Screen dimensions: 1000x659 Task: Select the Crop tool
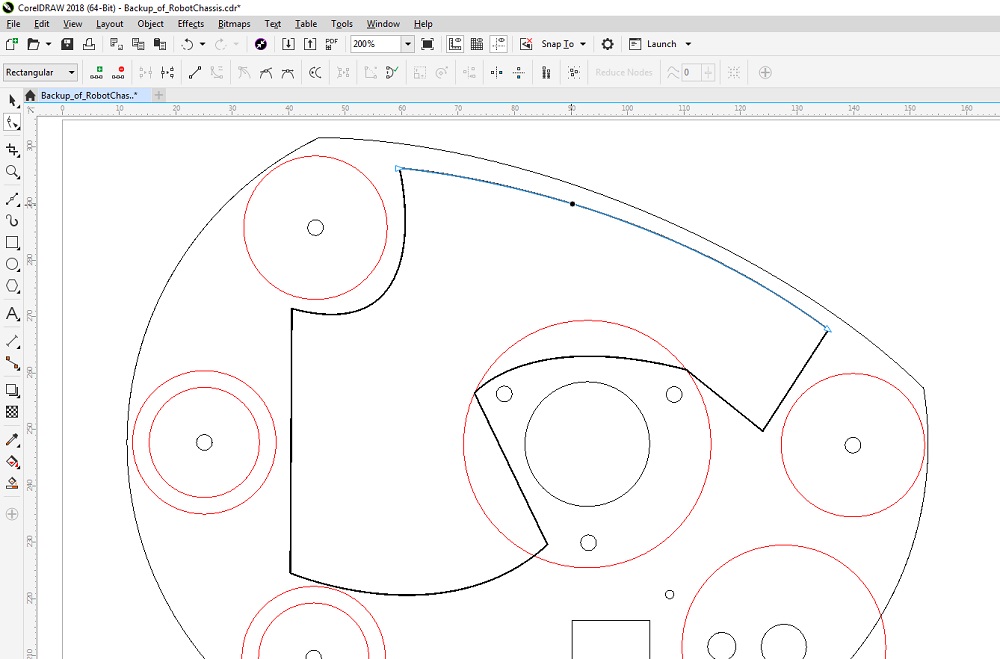[12, 150]
